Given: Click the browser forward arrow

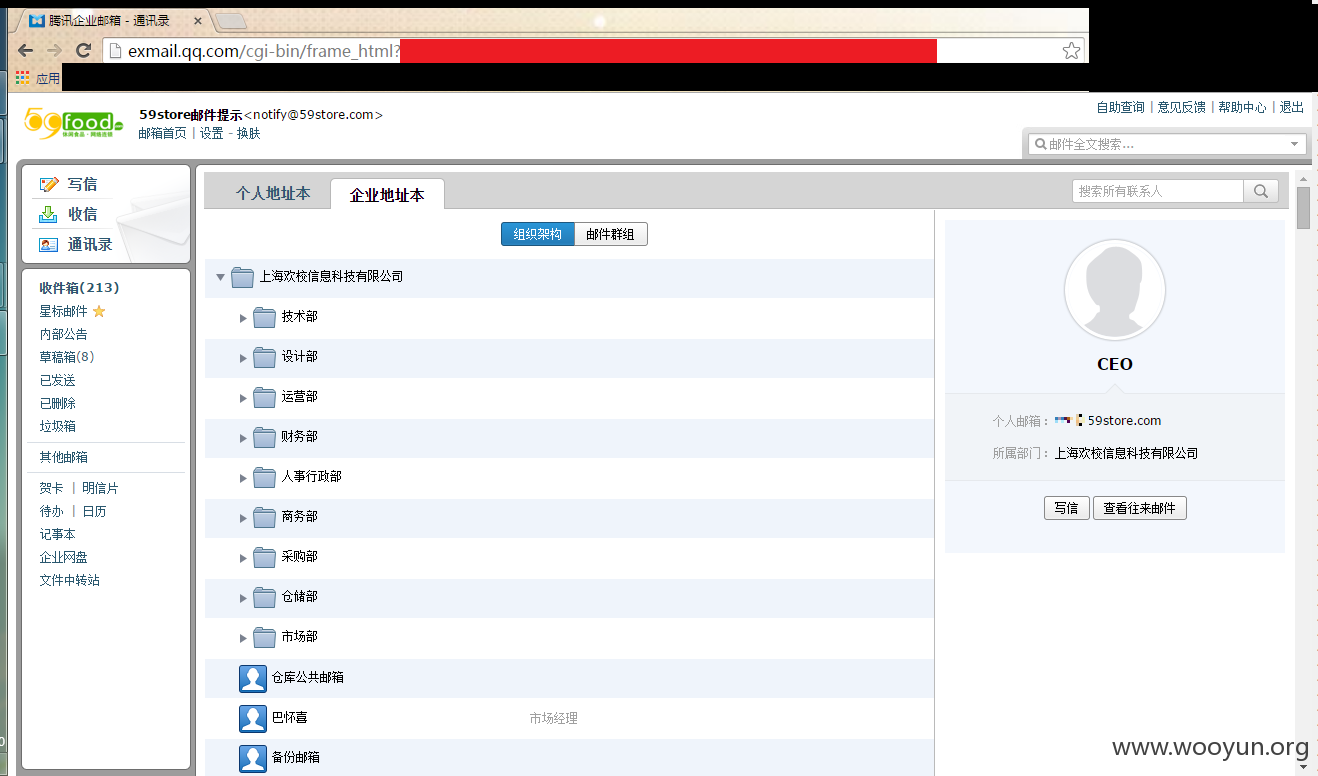Looking at the screenshot, I should point(53,50).
